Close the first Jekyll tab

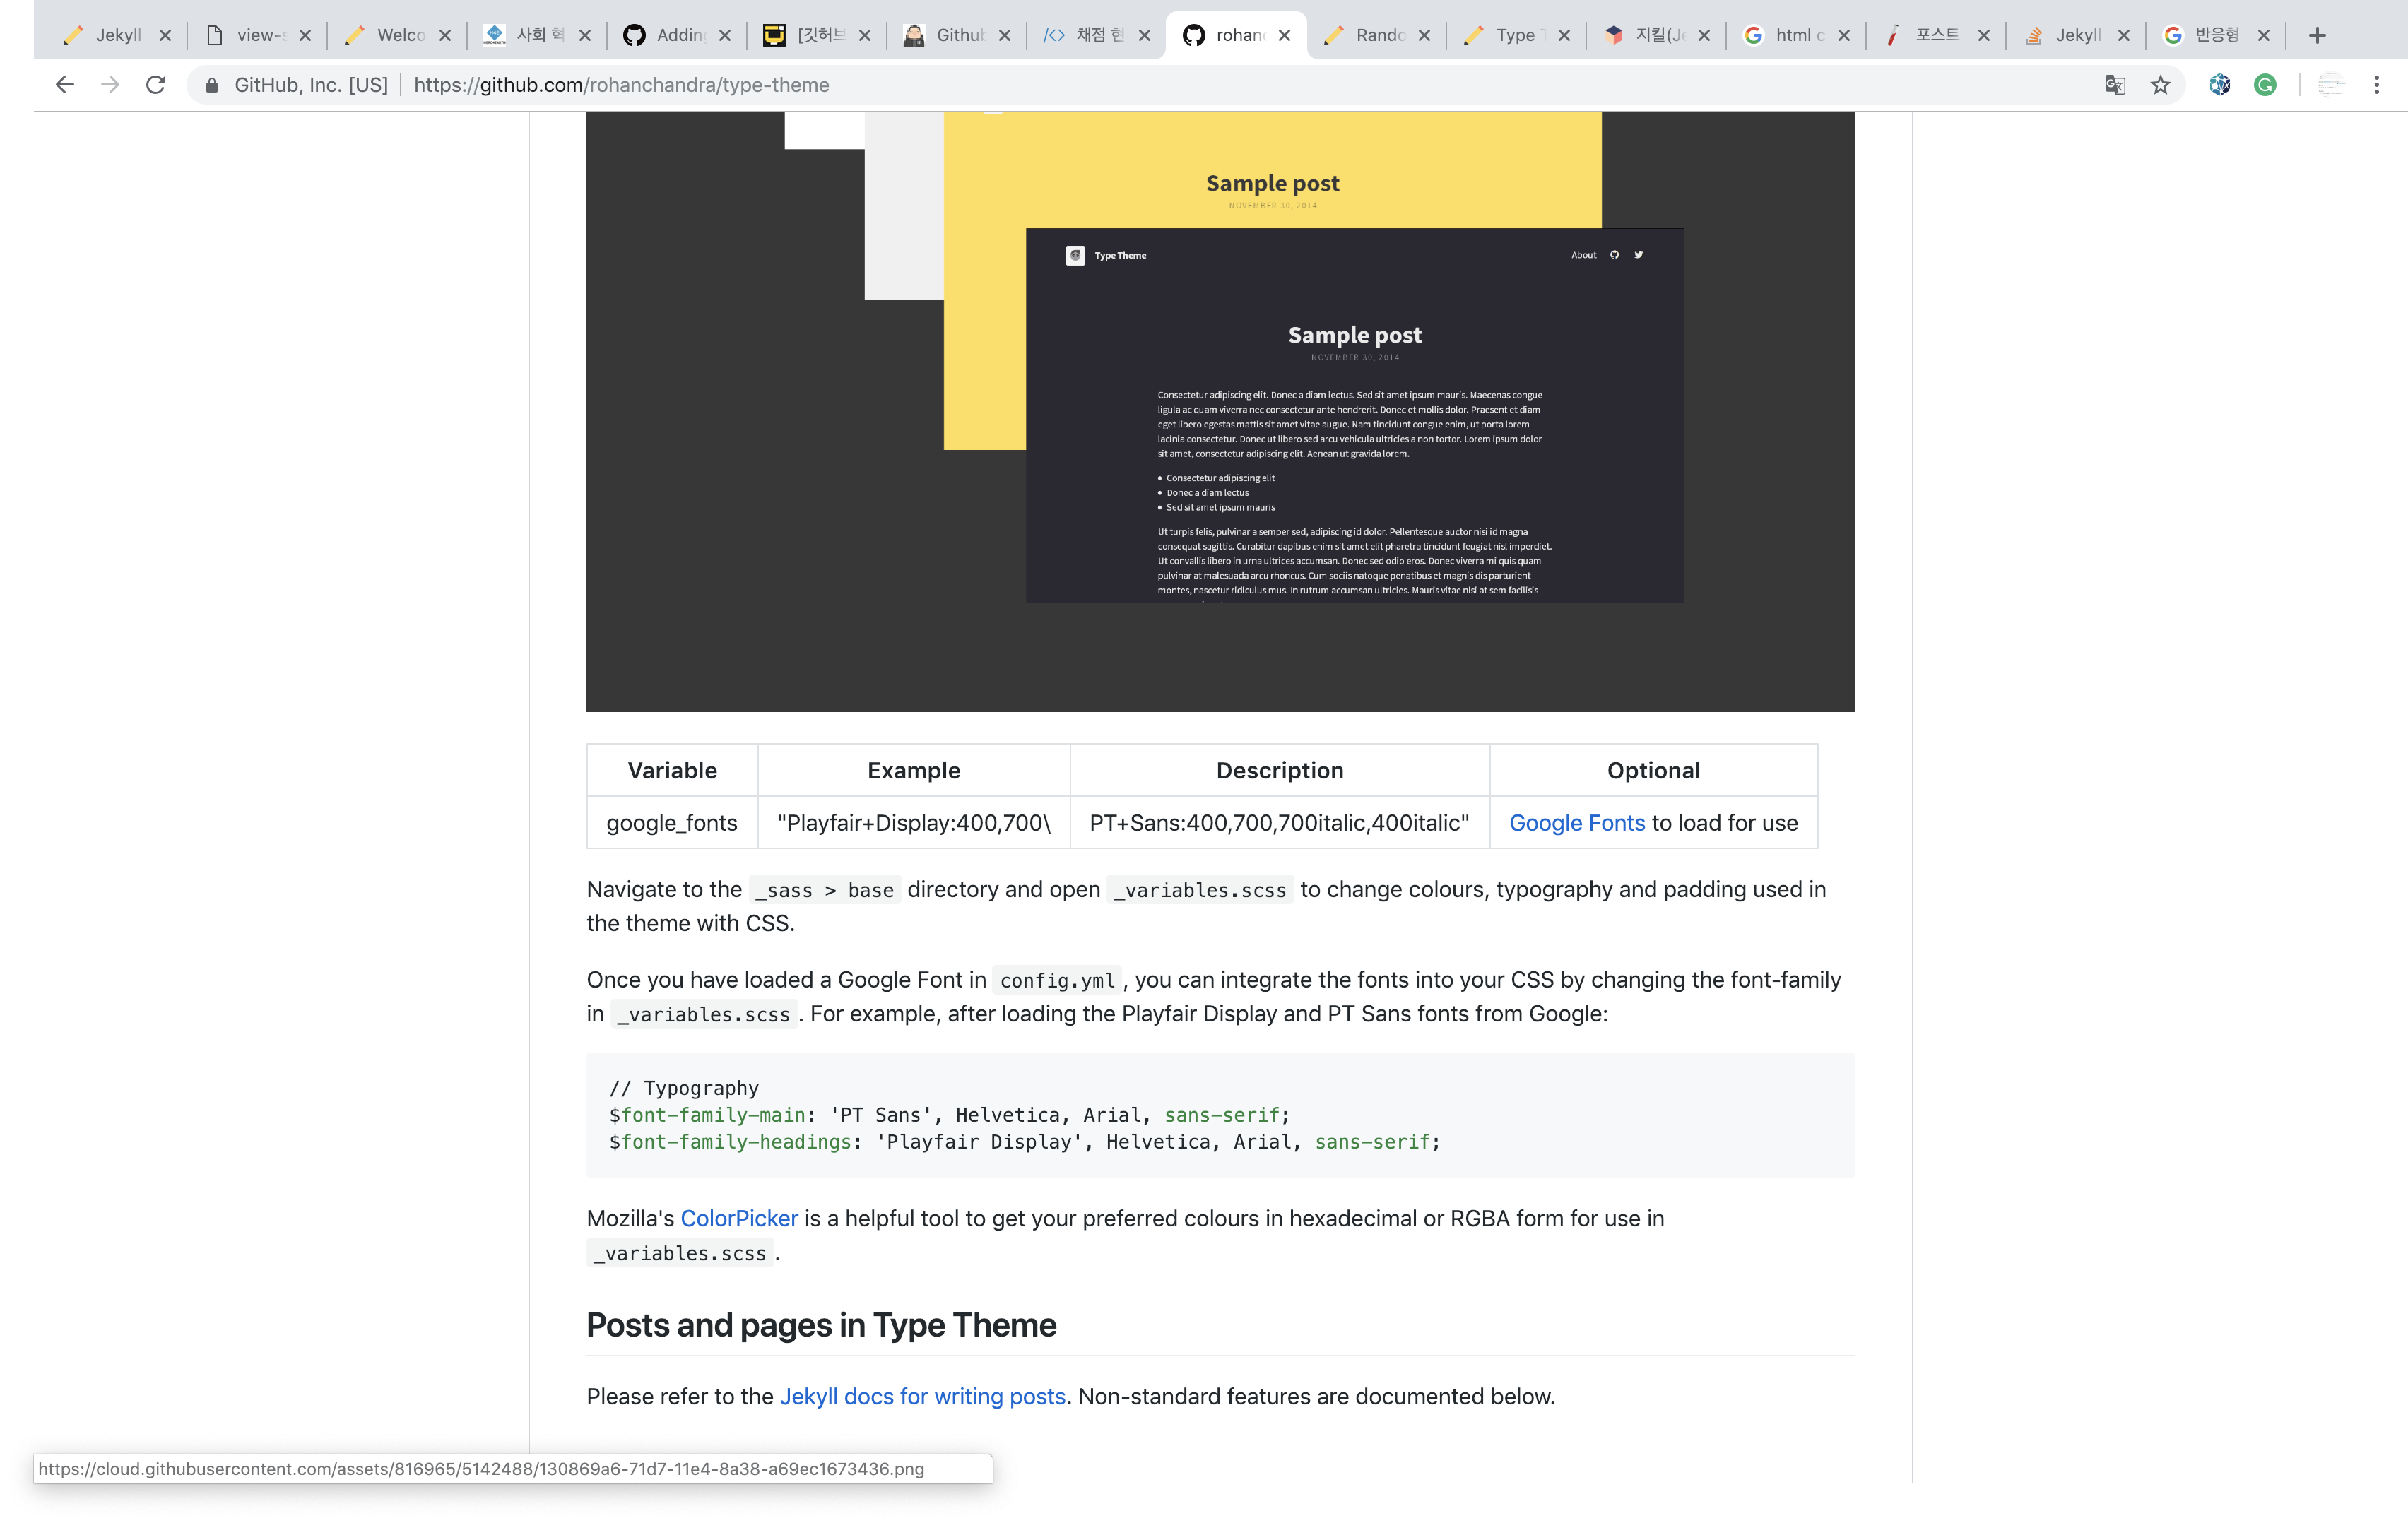point(165,35)
